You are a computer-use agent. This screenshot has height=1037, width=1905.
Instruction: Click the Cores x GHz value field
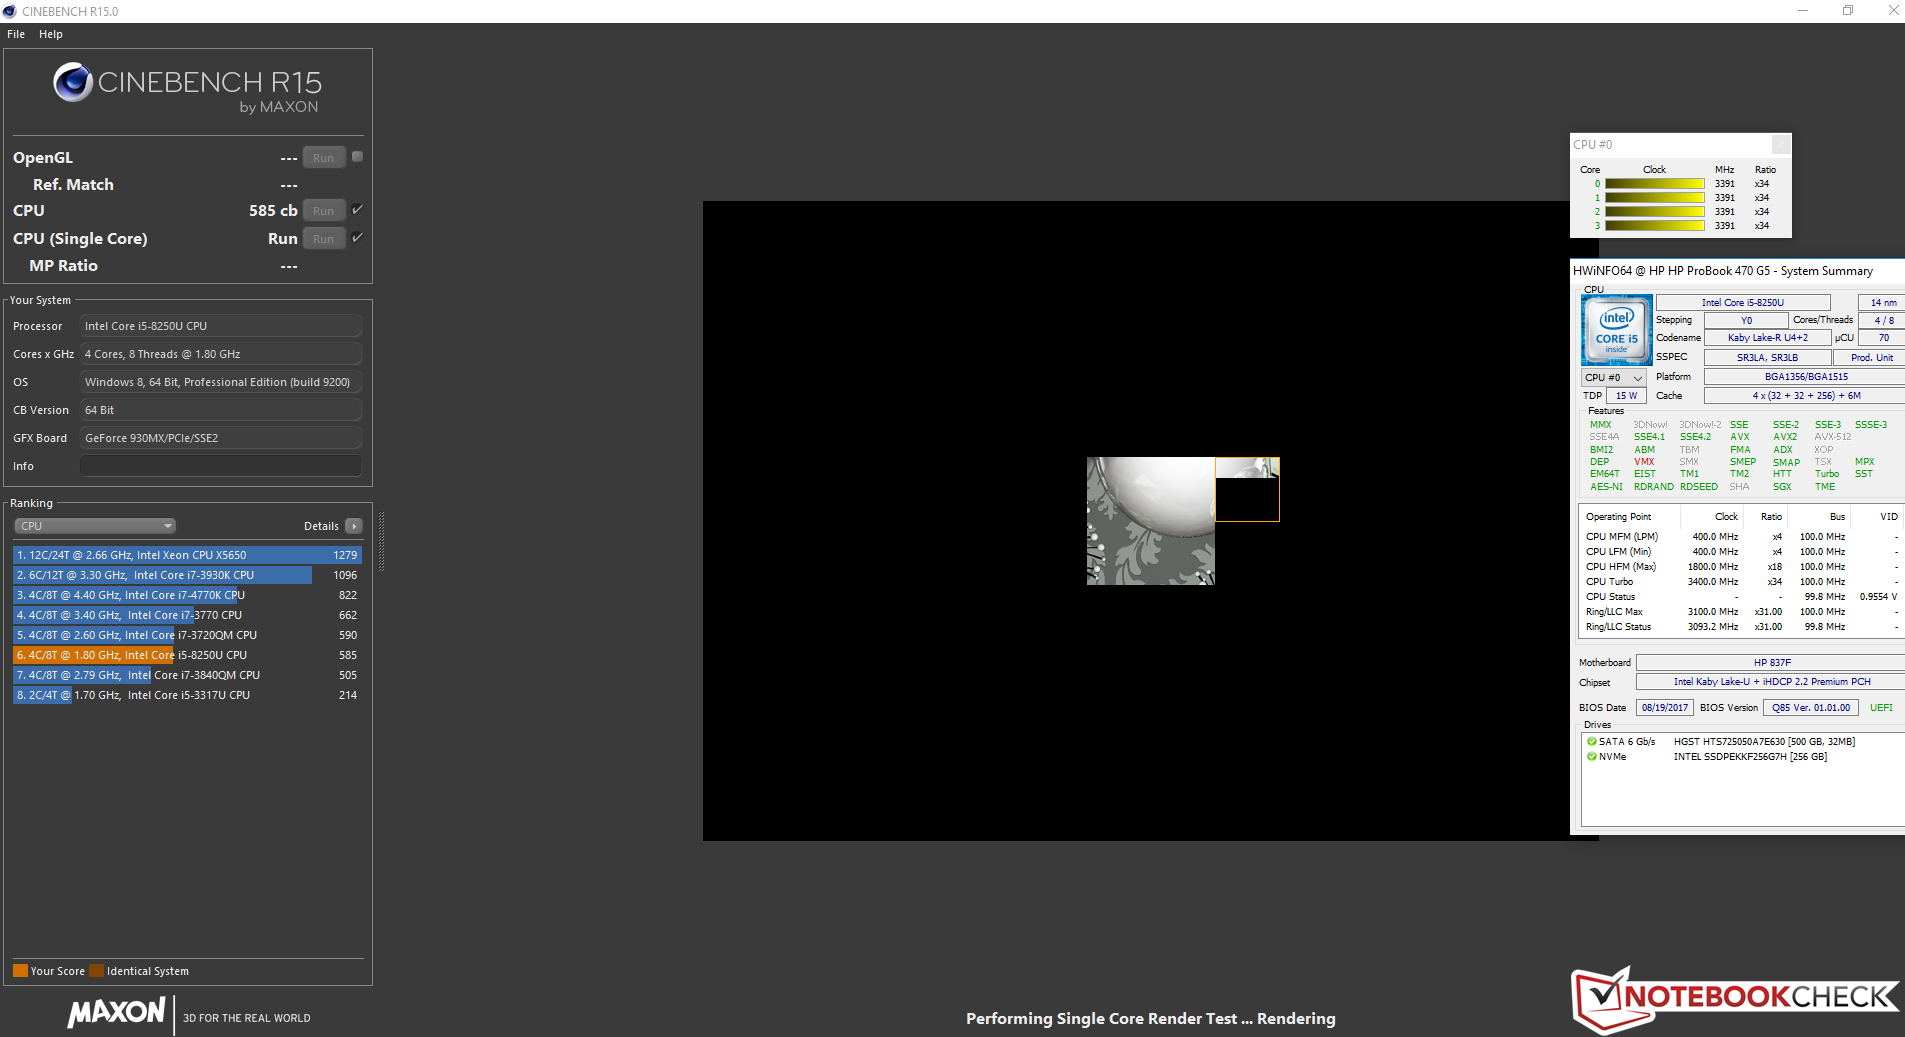[221, 354]
